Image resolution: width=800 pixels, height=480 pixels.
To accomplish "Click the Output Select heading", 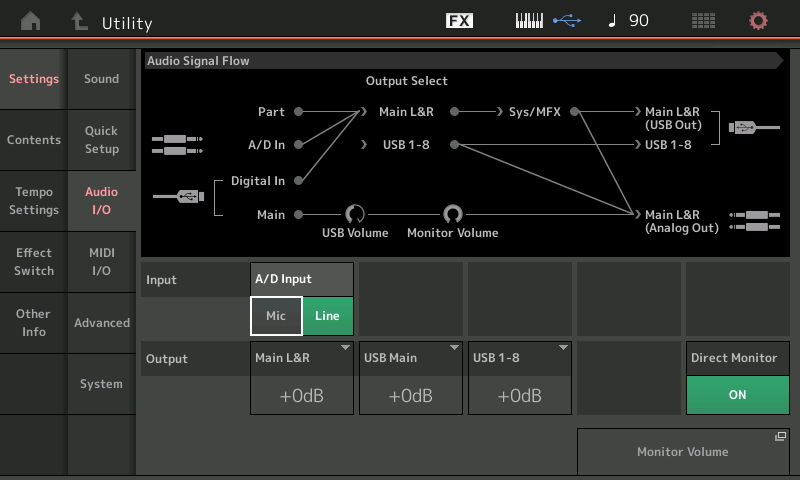I will click(407, 81).
